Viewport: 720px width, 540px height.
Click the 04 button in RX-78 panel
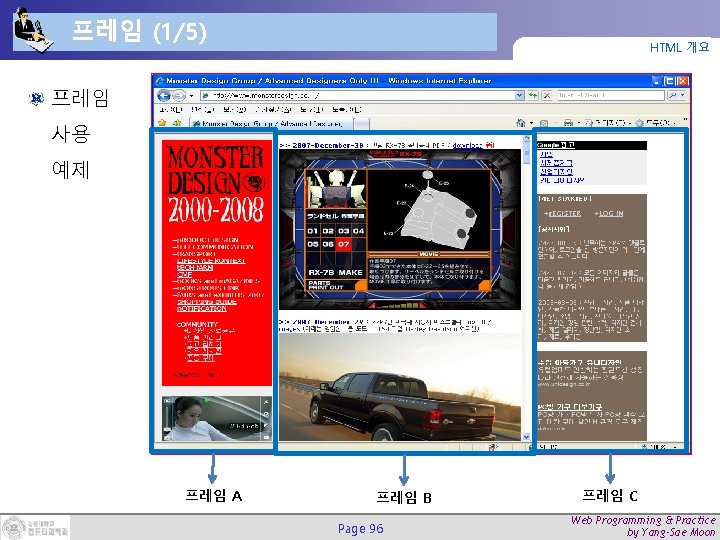tap(359, 231)
